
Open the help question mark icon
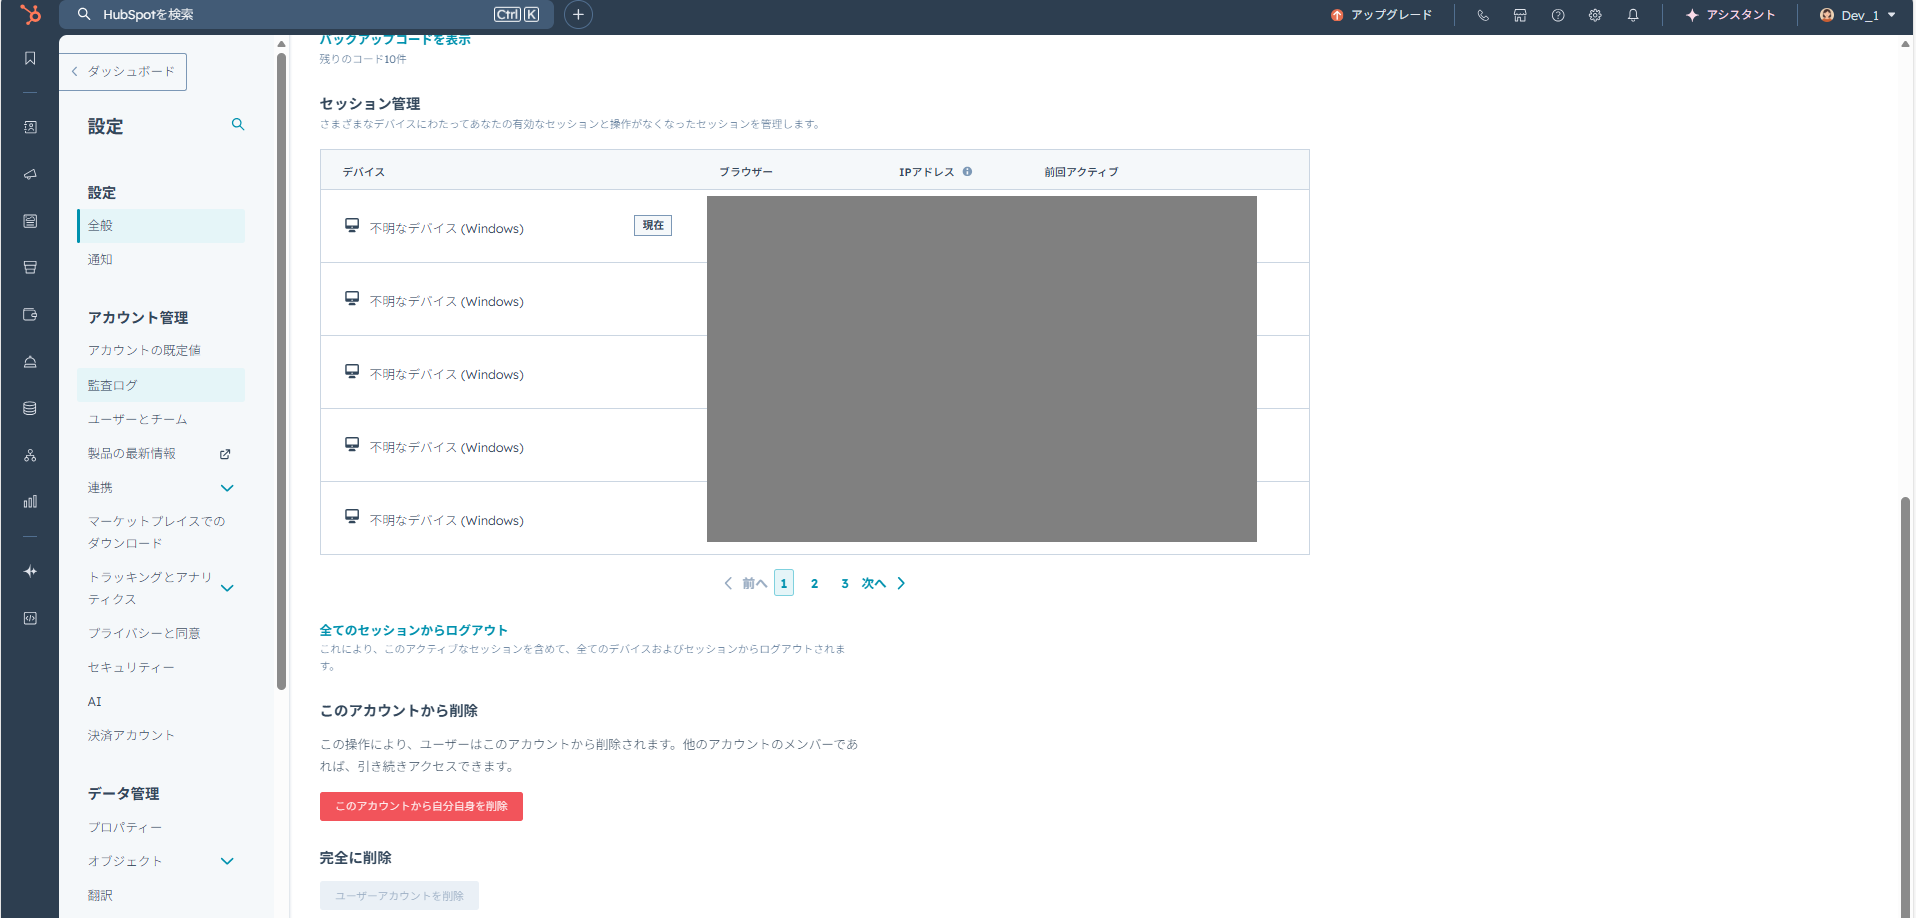point(1557,15)
